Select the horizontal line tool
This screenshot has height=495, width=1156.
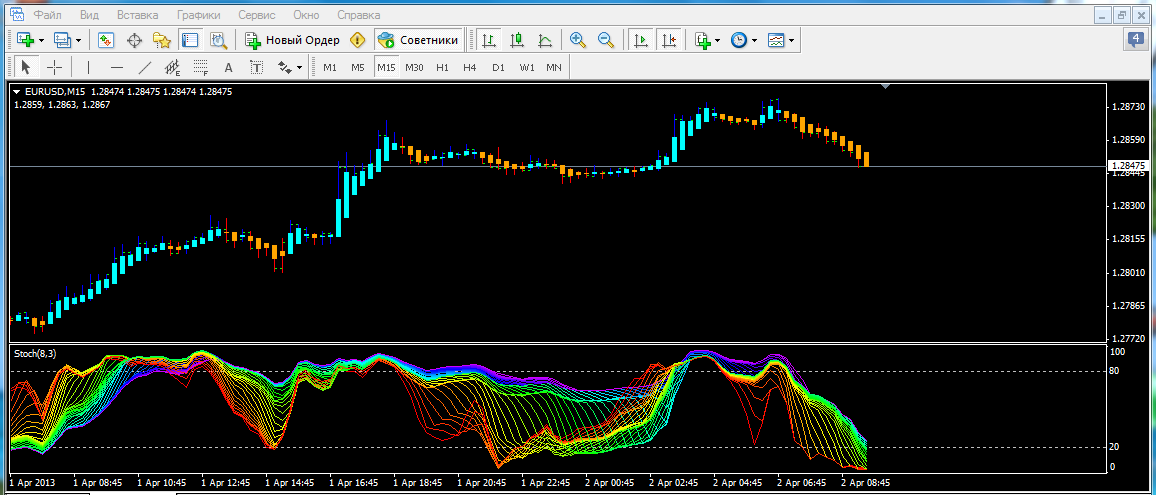(116, 67)
